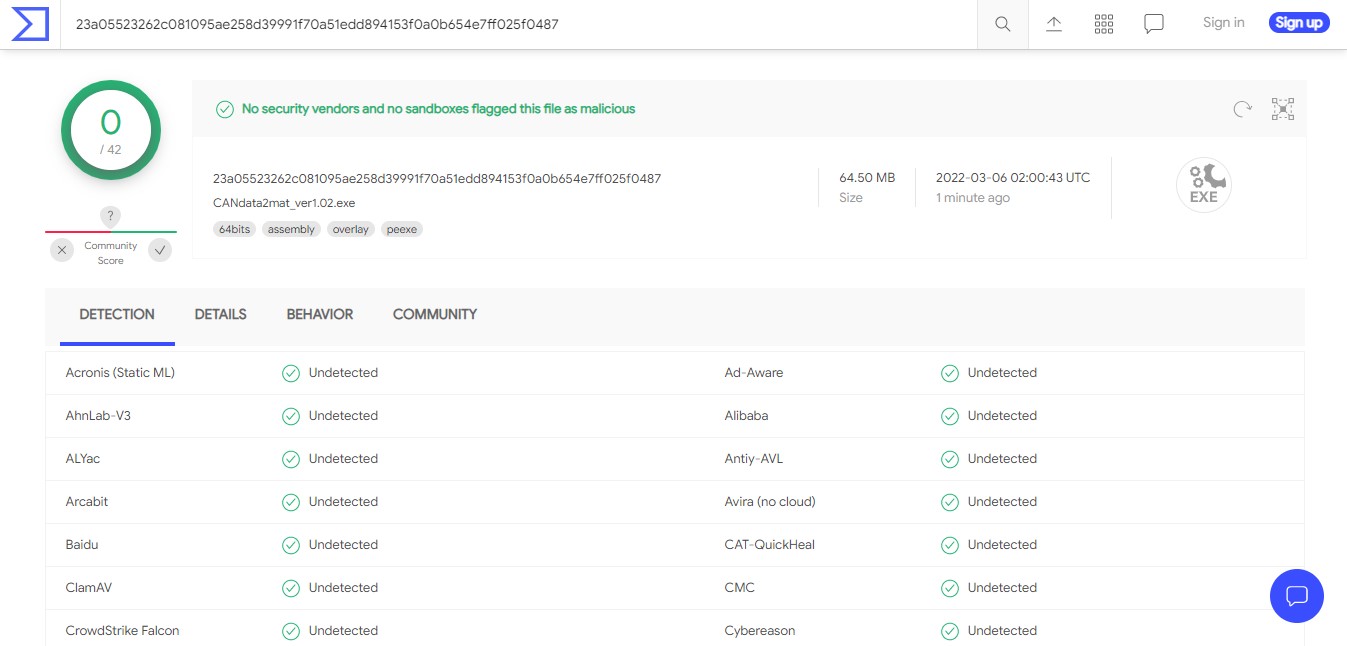Click the green check banner icon
The height and width of the screenshot is (646, 1347).
point(225,109)
